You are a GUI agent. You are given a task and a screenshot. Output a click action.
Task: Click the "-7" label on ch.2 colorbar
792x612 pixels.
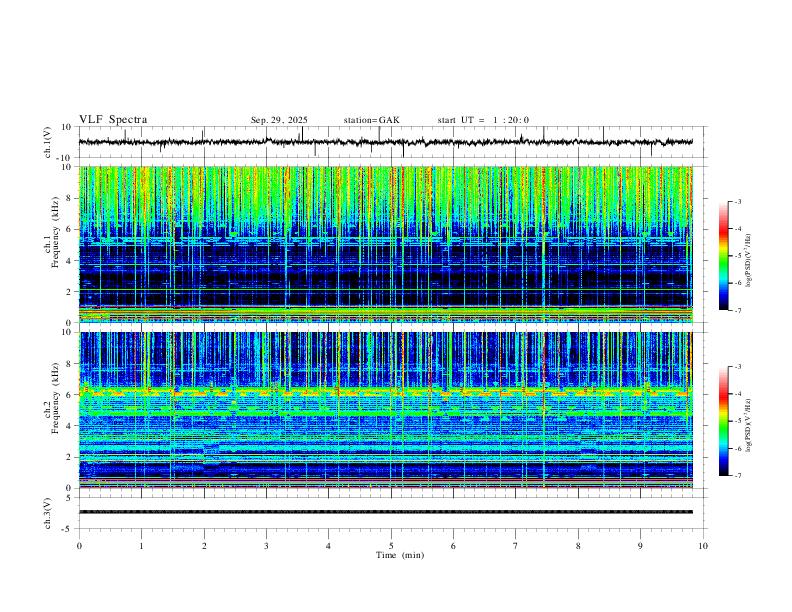737,475
